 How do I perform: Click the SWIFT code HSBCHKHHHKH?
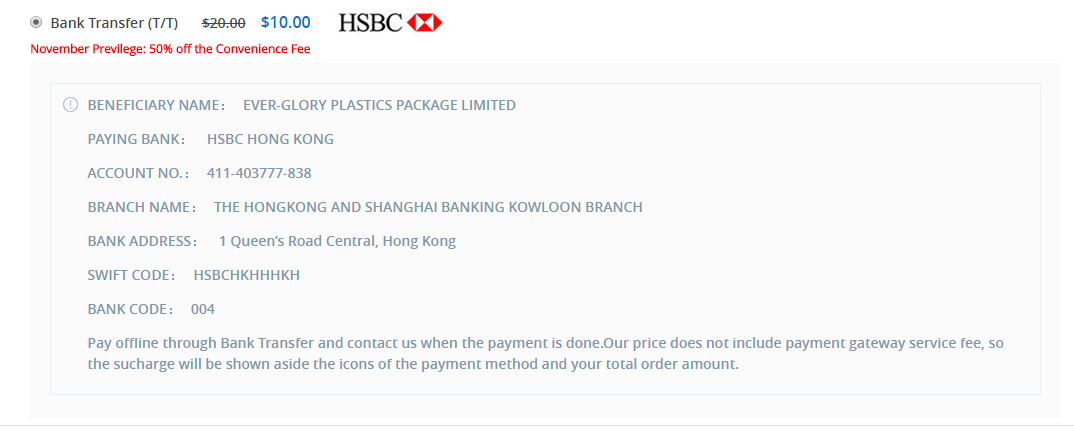coord(246,275)
